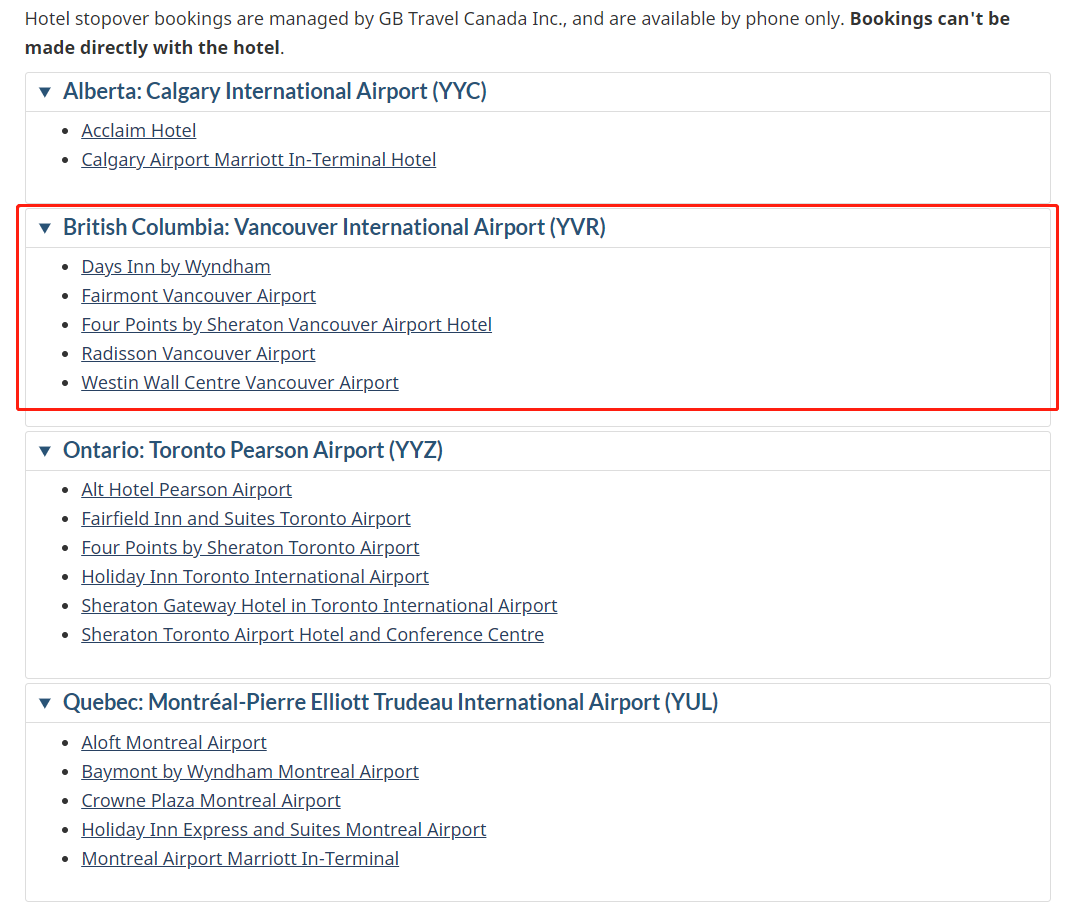Open Holiday Inn Toronto International Airport link
Screen dimensions: 1071x910
pyautogui.click(x=255, y=577)
